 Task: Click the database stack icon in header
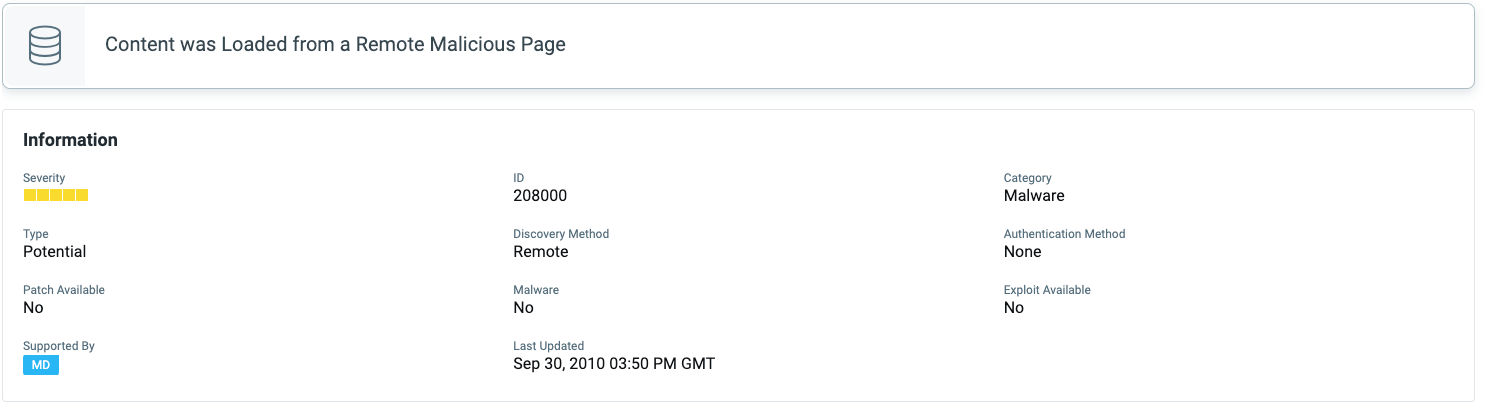pyautogui.click(x=44, y=46)
